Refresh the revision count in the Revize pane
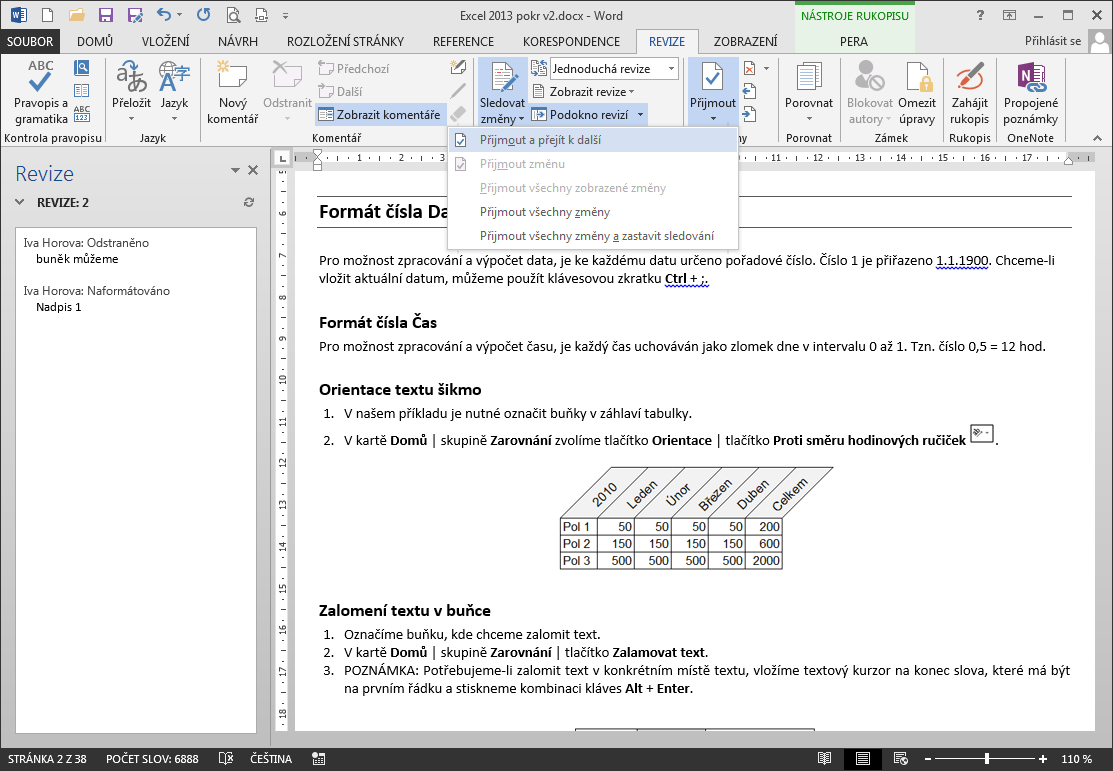The image size is (1113, 771). (248, 202)
